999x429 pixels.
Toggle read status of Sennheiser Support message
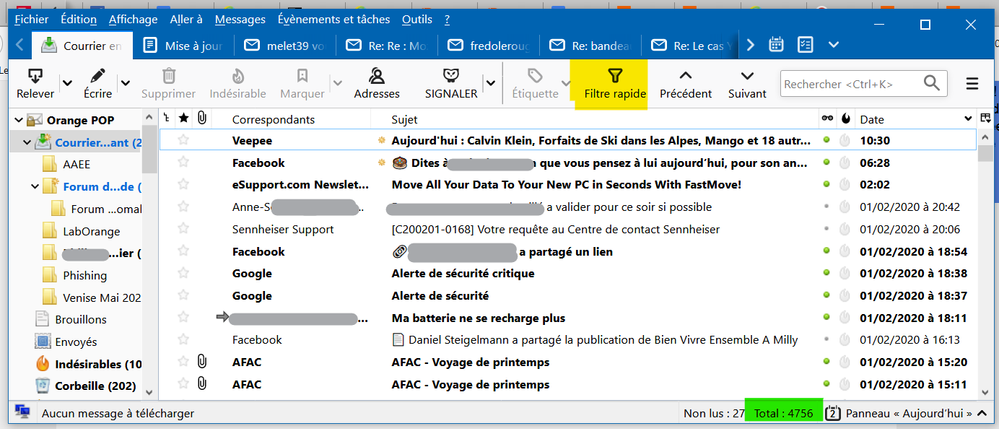(x=825, y=229)
